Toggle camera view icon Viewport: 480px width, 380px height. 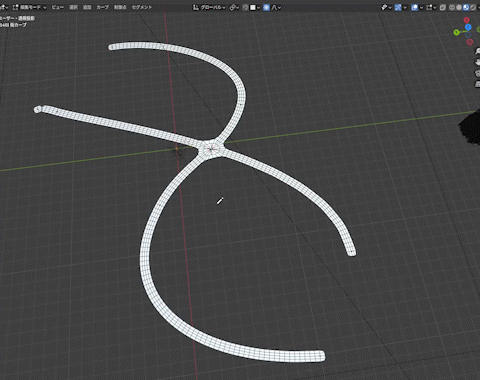pyautogui.click(x=477, y=73)
